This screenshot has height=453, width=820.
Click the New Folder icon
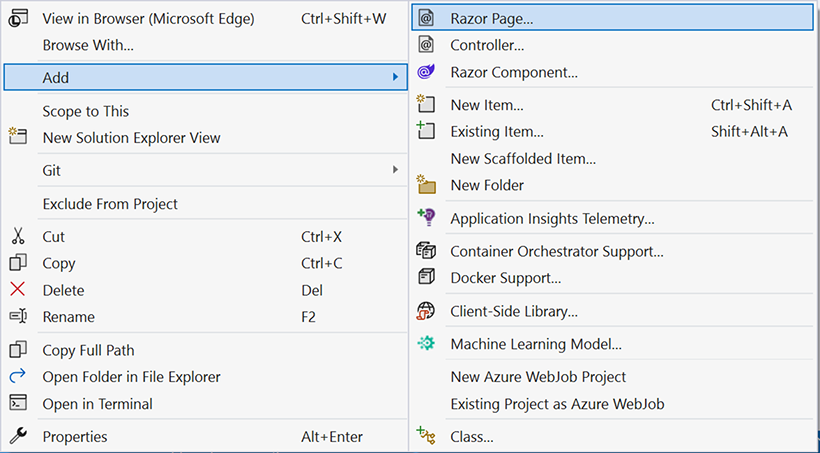(426, 185)
